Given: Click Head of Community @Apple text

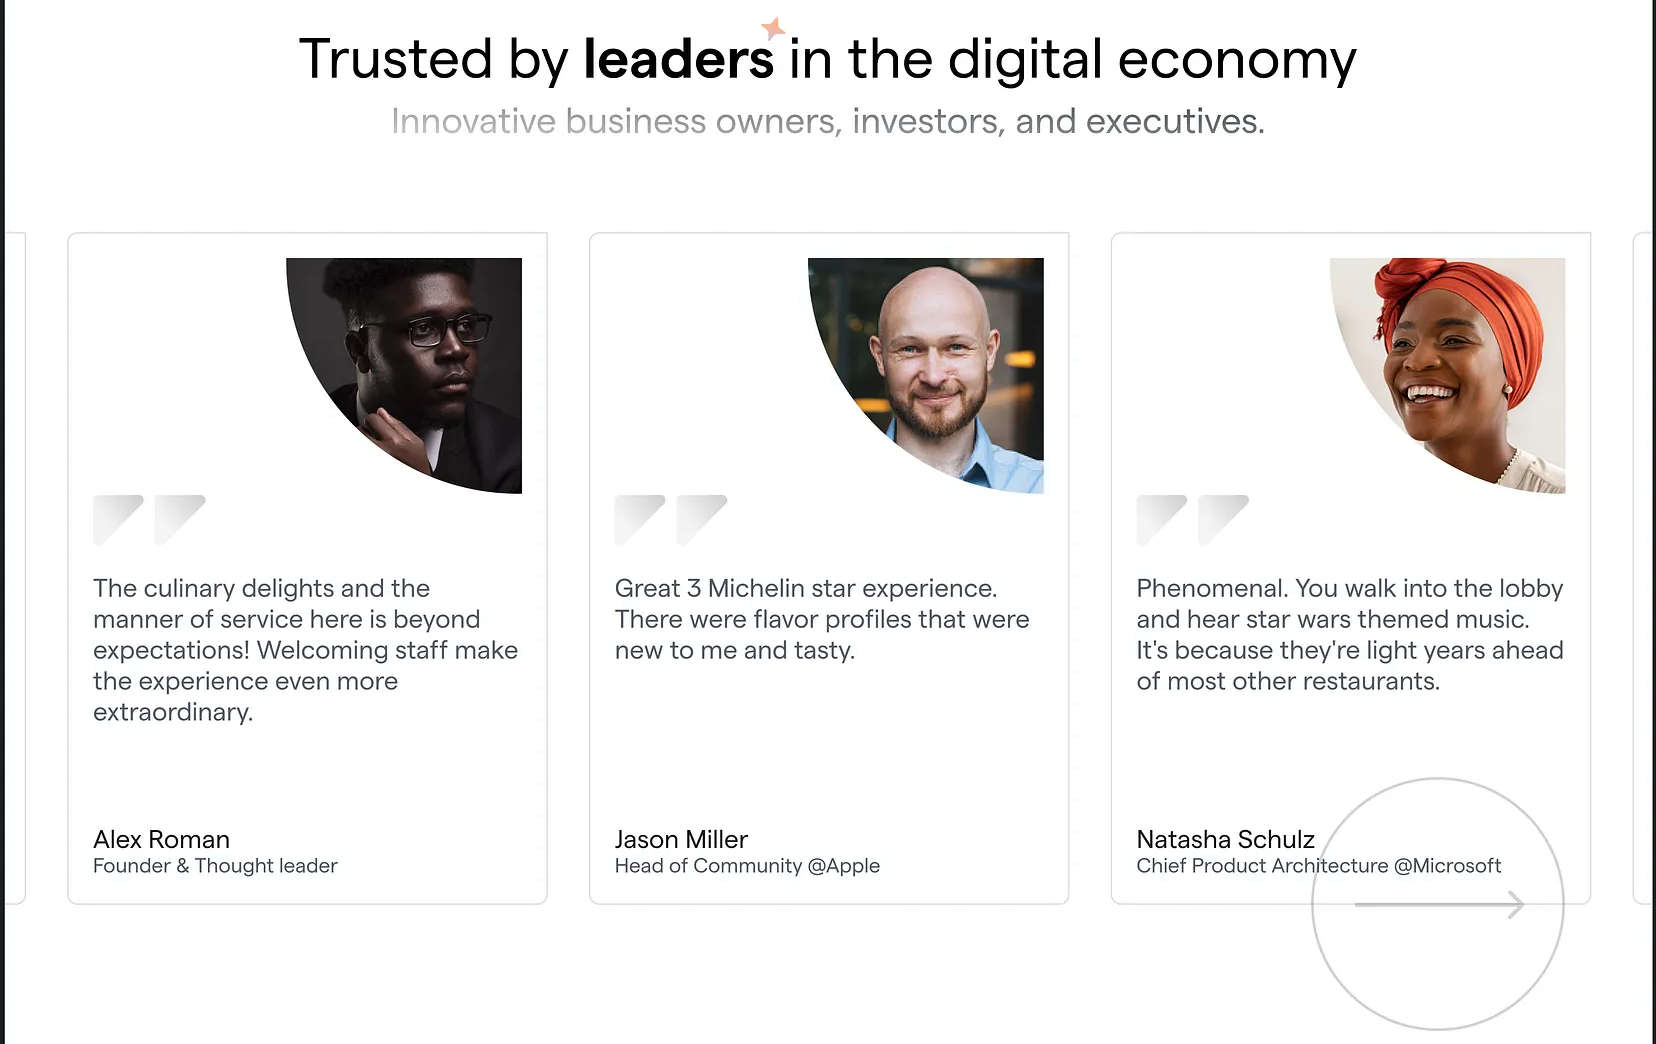Looking at the screenshot, I should pos(747,866).
